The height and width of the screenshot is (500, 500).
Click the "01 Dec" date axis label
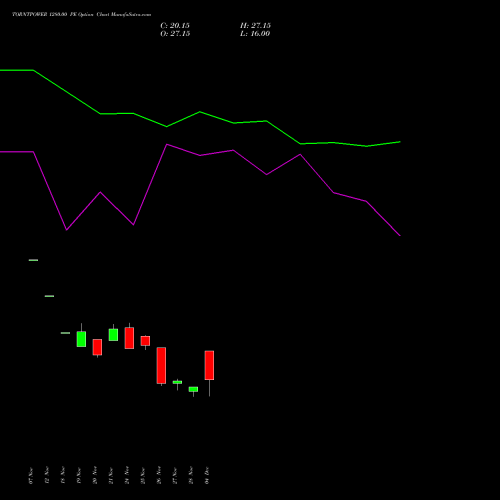pyautogui.click(x=207, y=475)
